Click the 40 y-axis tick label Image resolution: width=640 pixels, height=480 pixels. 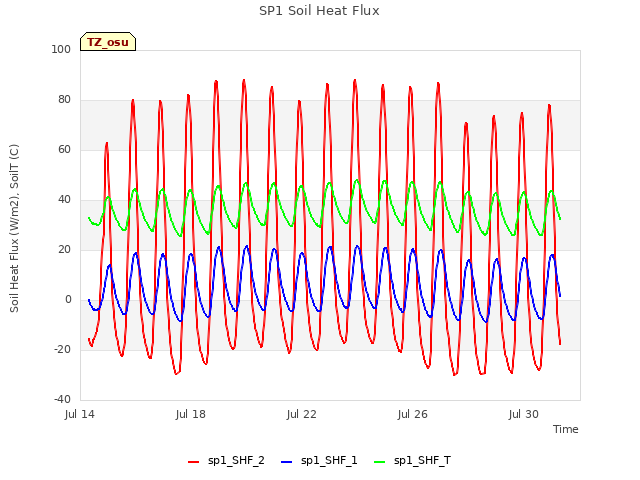tap(64, 200)
